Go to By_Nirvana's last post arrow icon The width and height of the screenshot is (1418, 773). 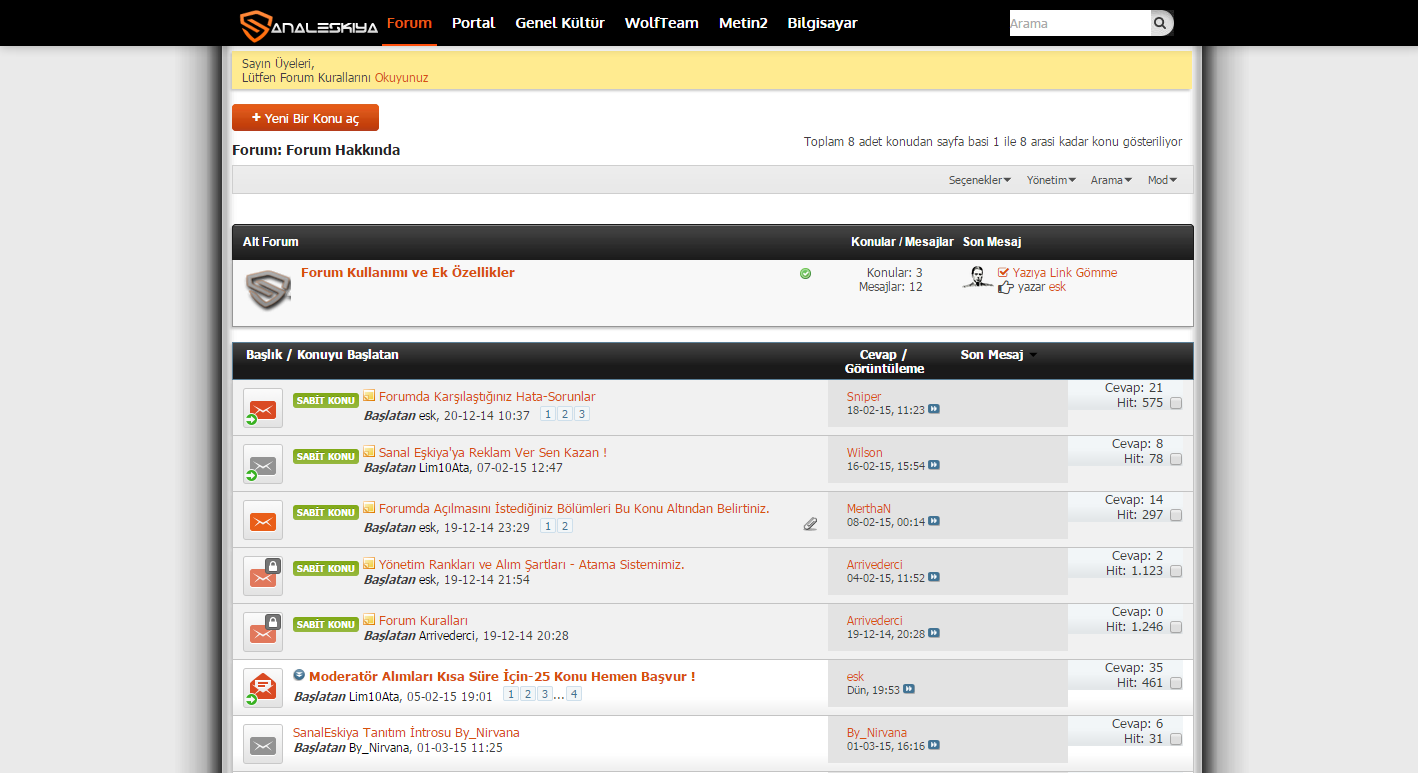[x=934, y=746]
